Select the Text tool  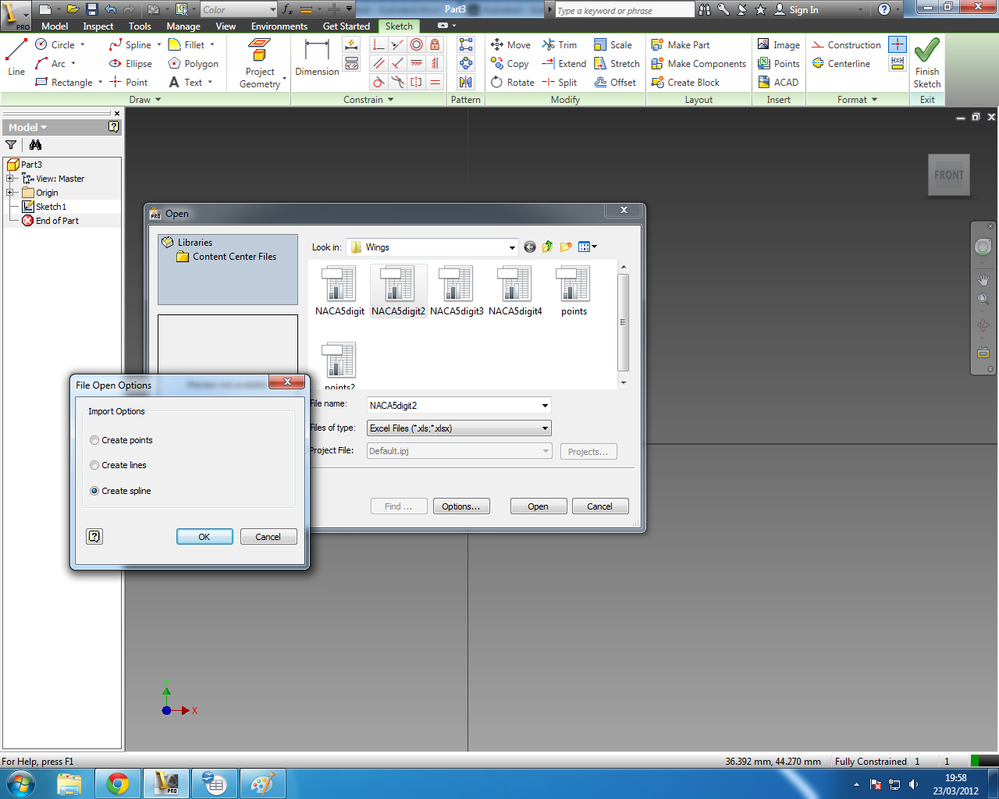pos(189,82)
